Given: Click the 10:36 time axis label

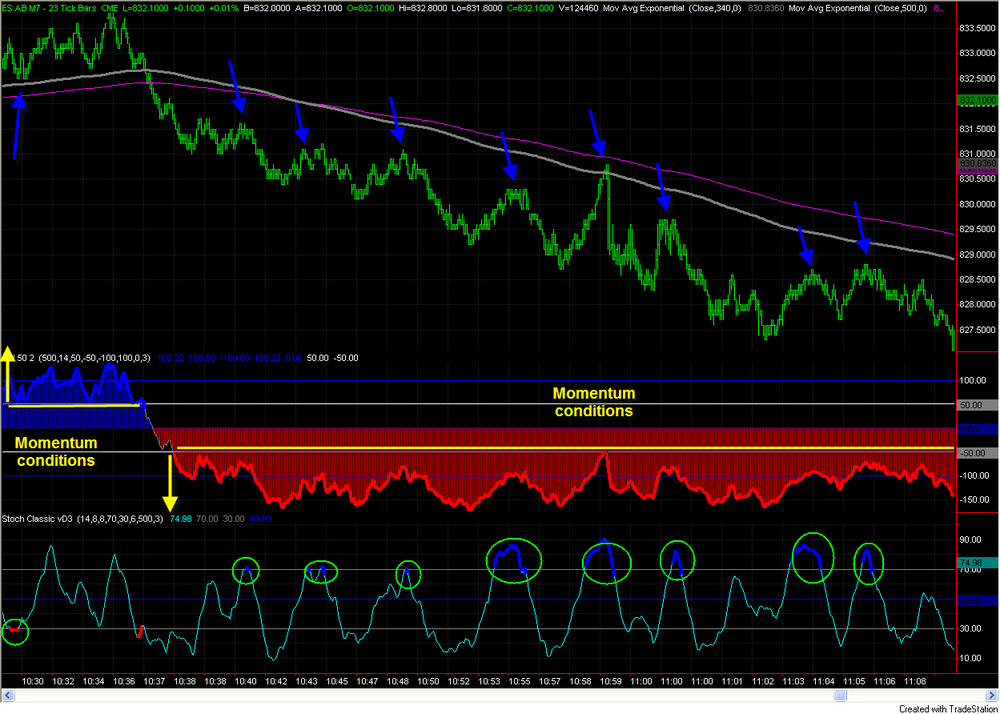Looking at the screenshot, I should click(125, 682).
